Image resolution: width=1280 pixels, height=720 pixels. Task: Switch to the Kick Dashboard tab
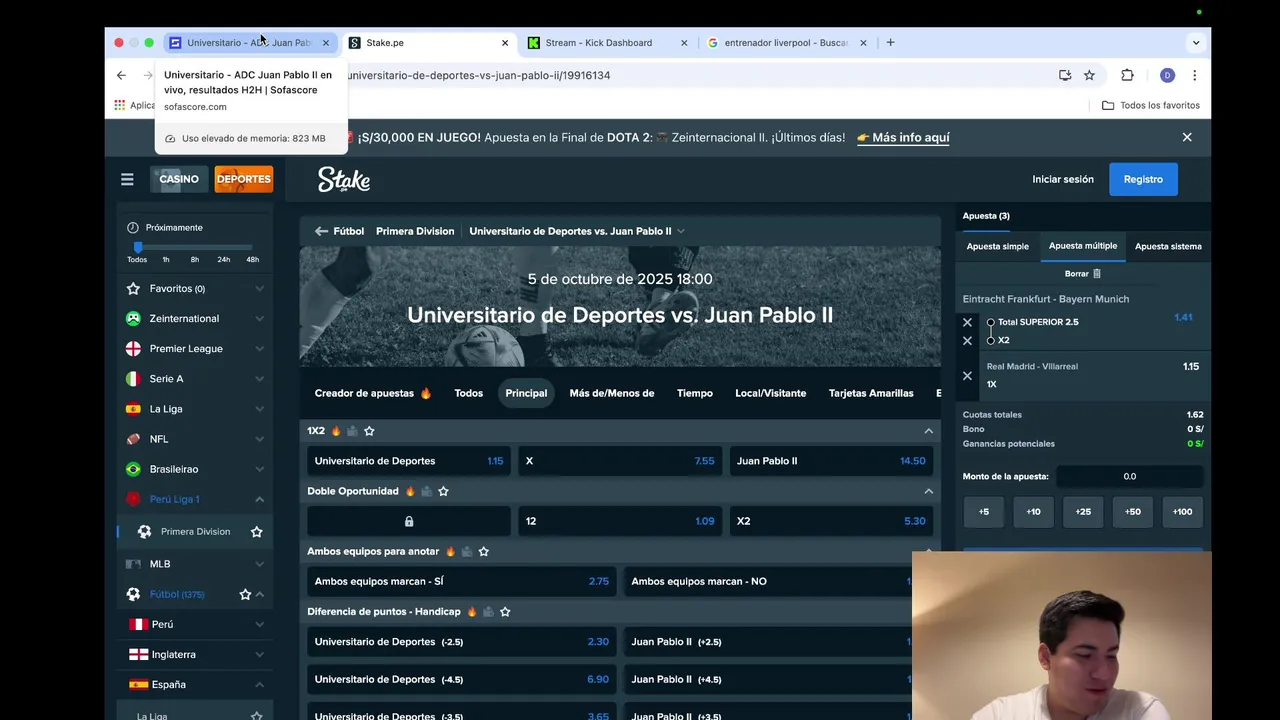pyautogui.click(x=606, y=43)
